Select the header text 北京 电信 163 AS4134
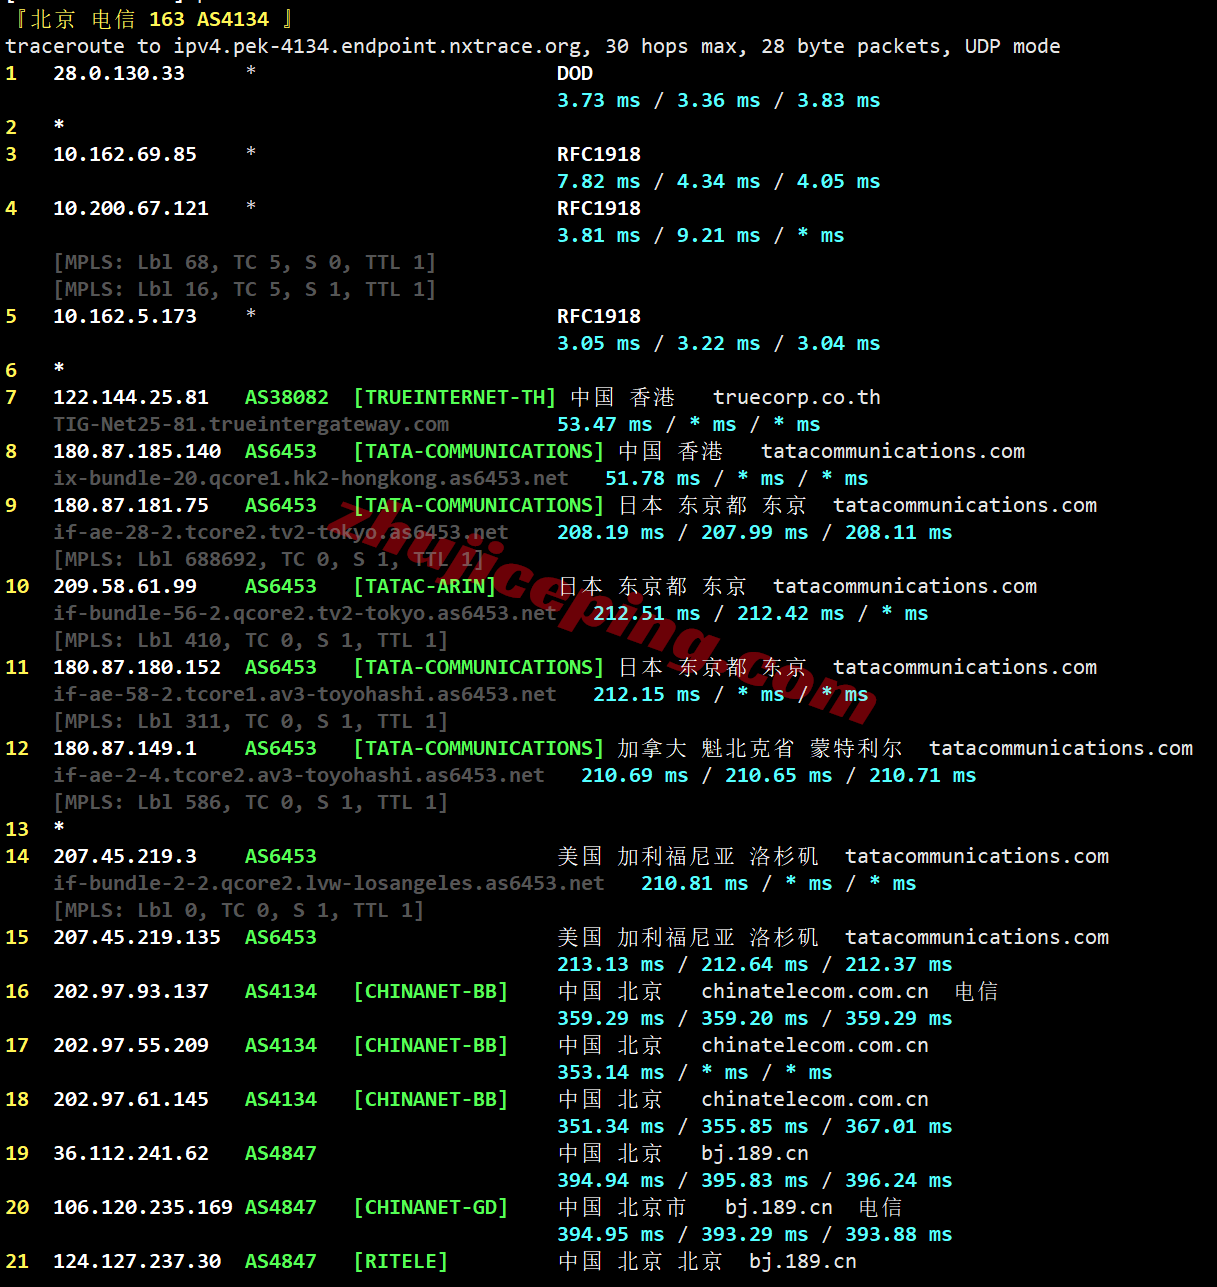The image size is (1217, 1287). click(x=150, y=19)
